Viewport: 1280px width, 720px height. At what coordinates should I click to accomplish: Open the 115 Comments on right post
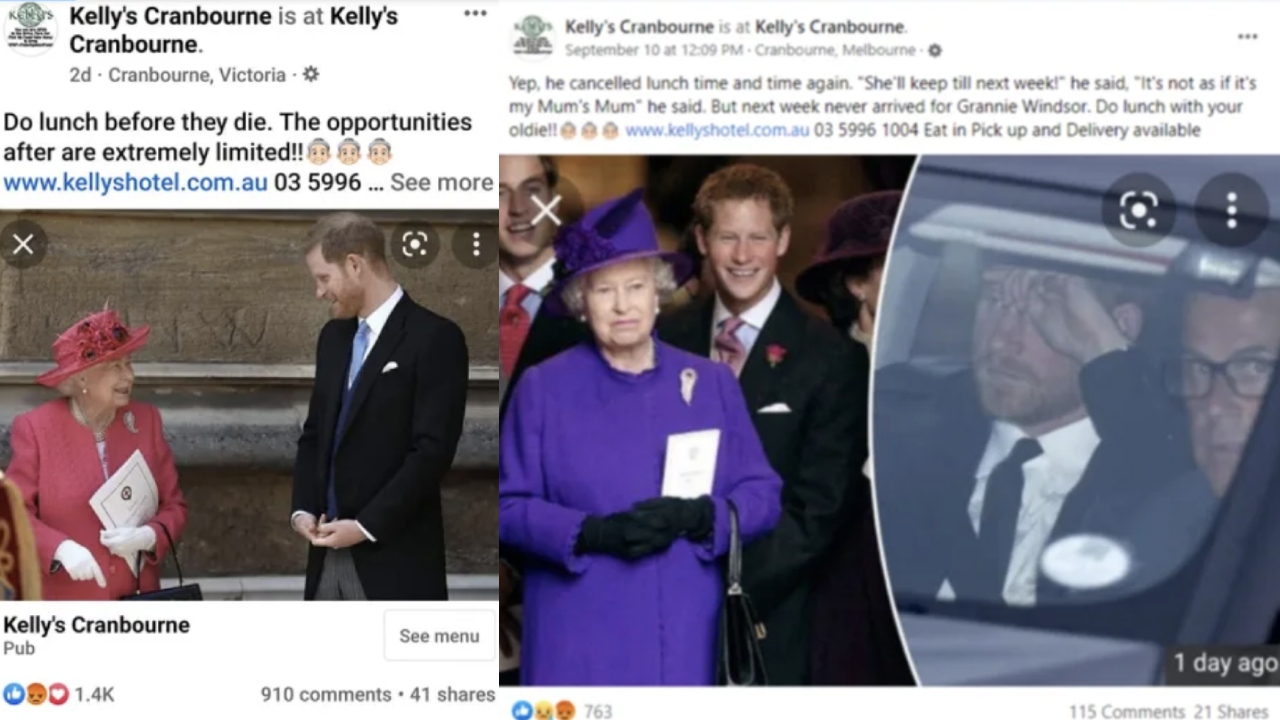[x=1126, y=711]
